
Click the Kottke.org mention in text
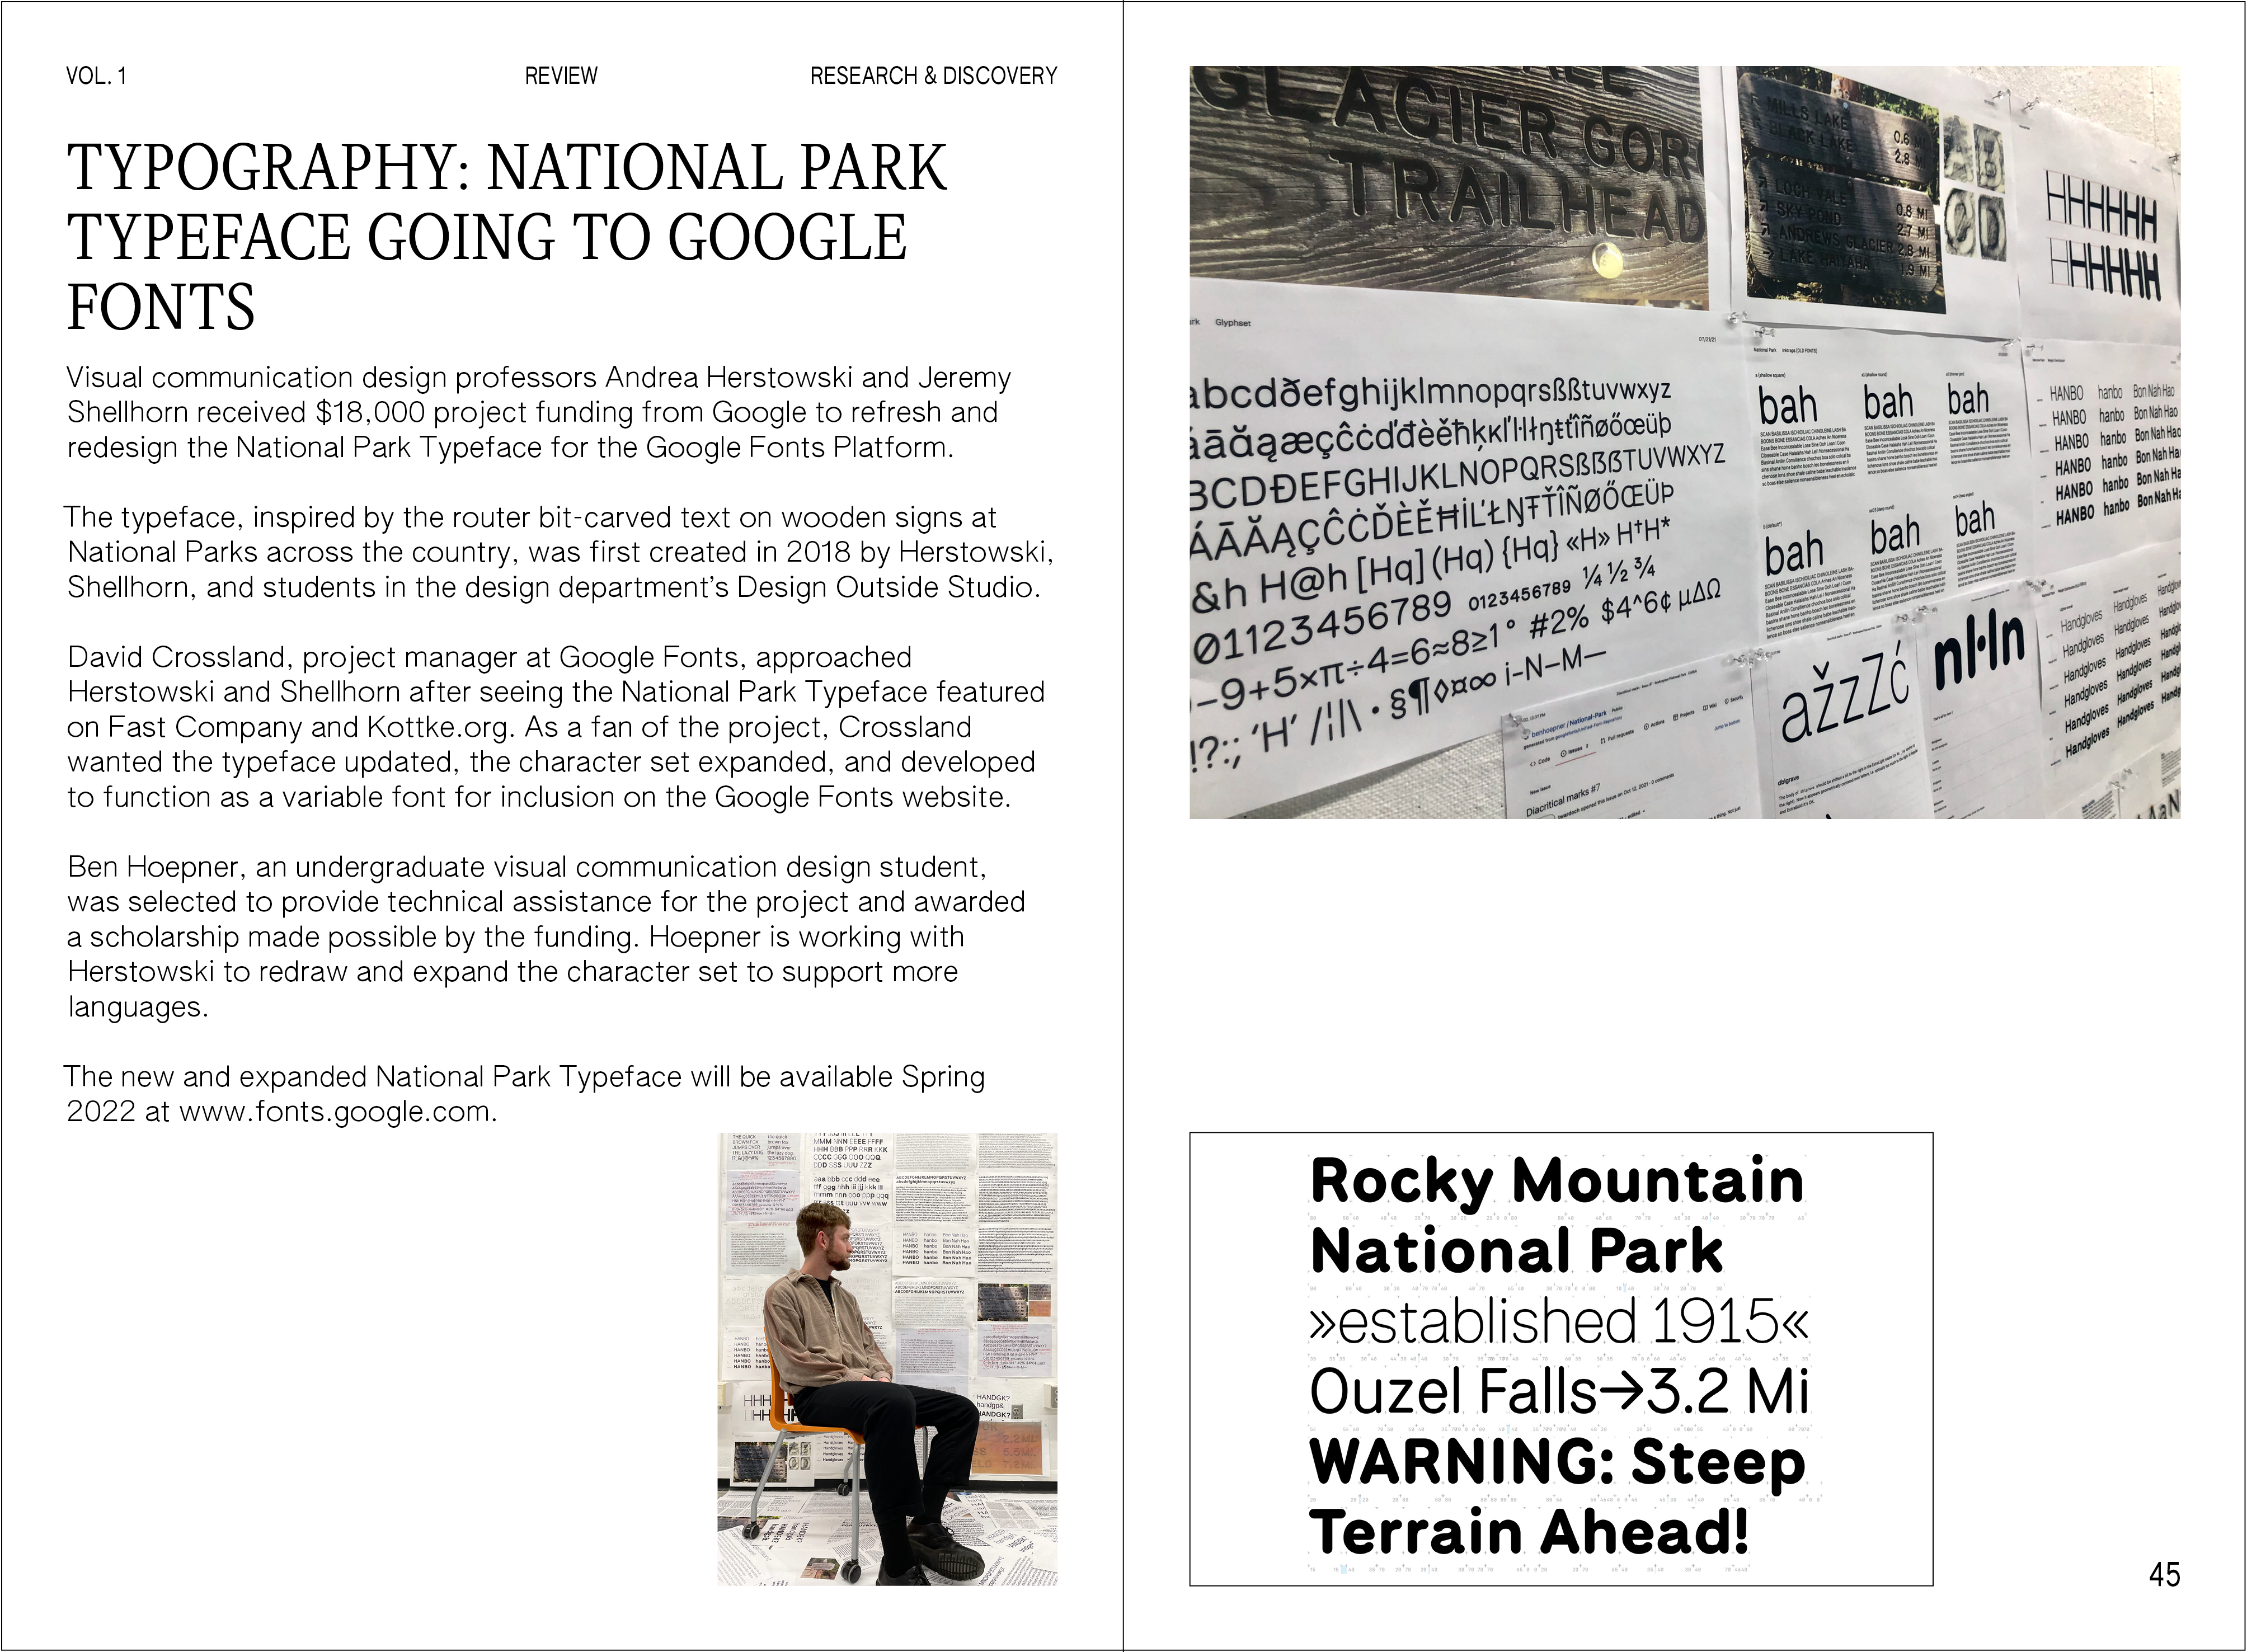[437, 727]
